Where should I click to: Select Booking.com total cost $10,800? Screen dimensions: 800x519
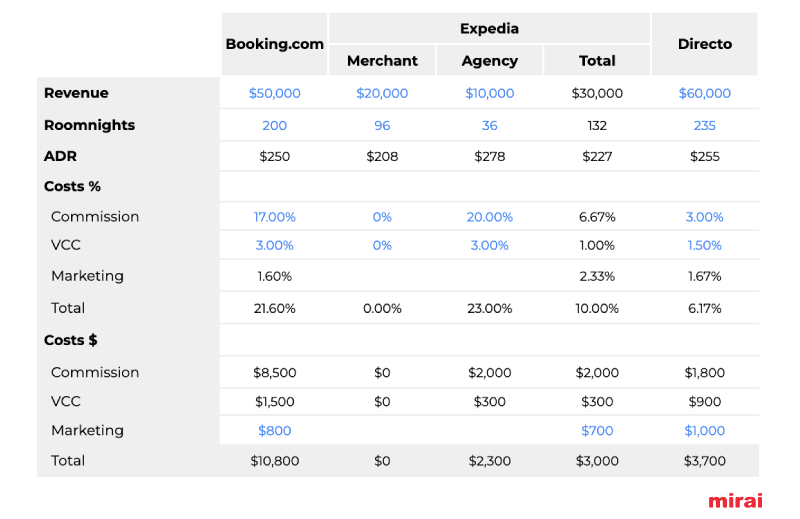tap(274, 461)
